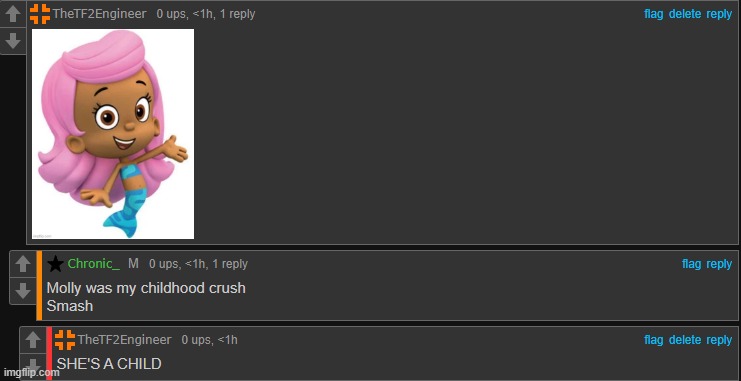741x381 pixels.
Task: Flag the top image comment
Action: pos(654,14)
